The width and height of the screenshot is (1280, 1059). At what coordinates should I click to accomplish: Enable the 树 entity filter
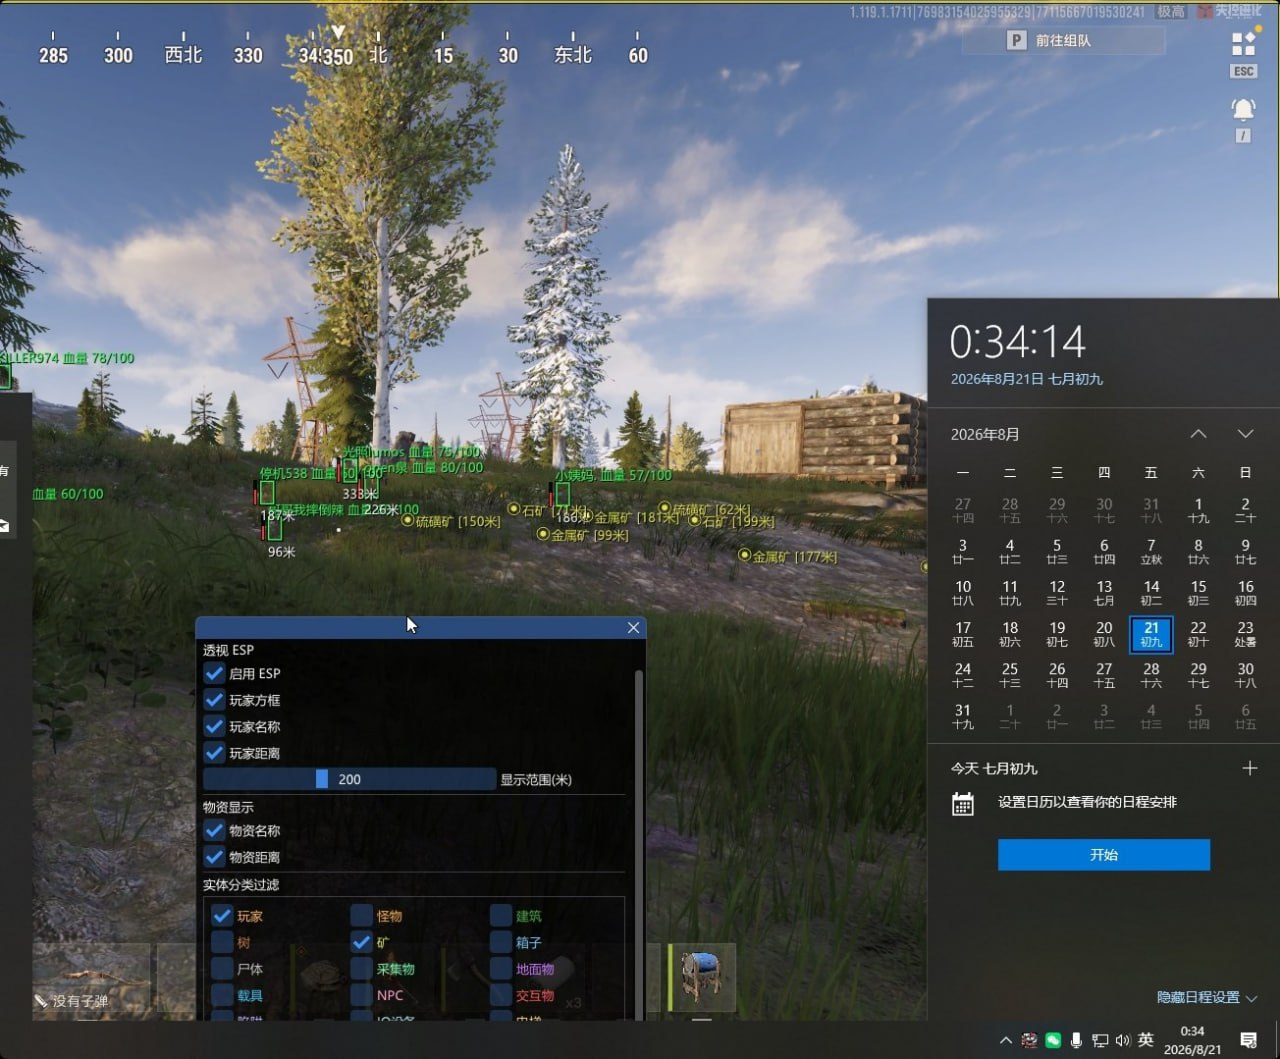tap(222, 942)
